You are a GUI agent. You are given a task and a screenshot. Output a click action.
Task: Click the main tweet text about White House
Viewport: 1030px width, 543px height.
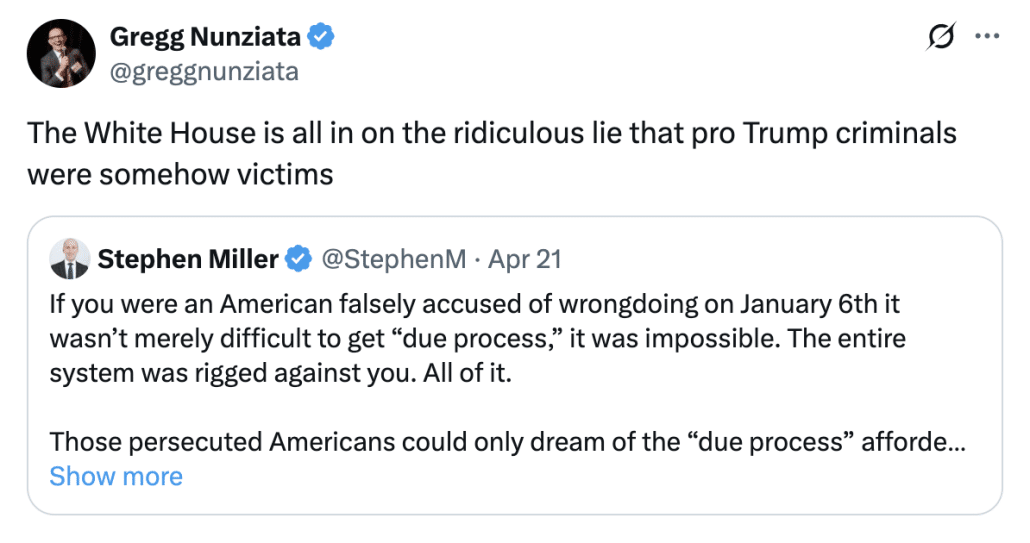pyautogui.click(x=492, y=154)
